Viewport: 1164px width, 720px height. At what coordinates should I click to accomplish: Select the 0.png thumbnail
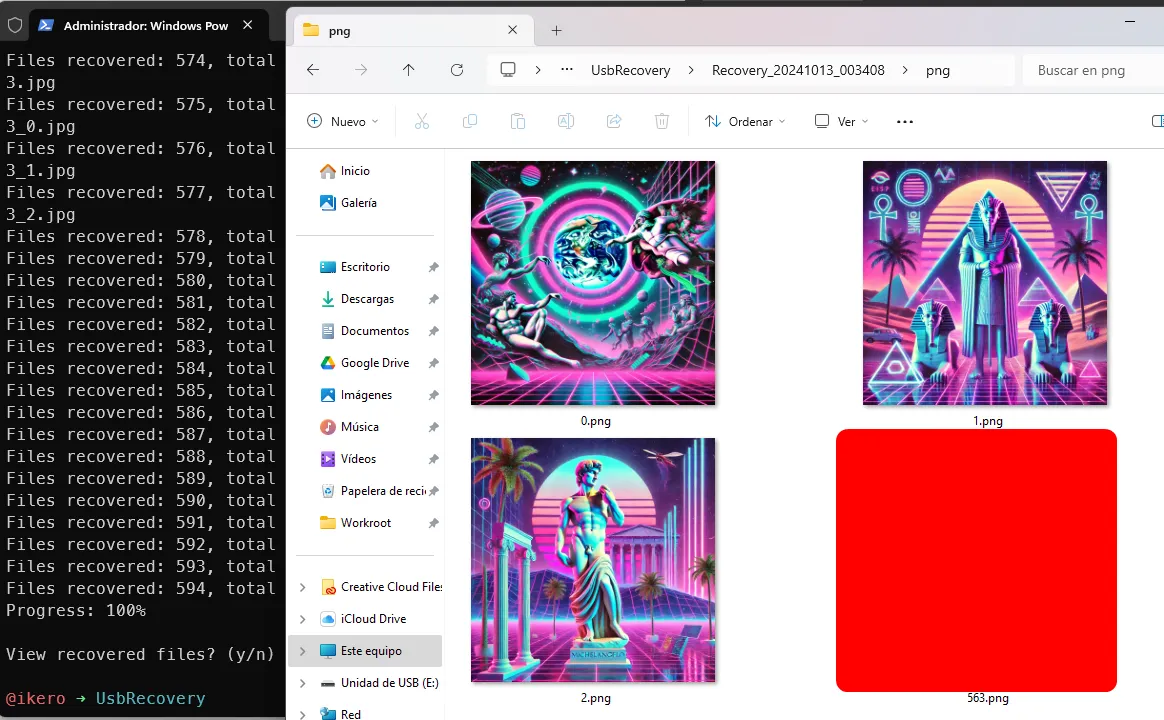(x=593, y=283)
